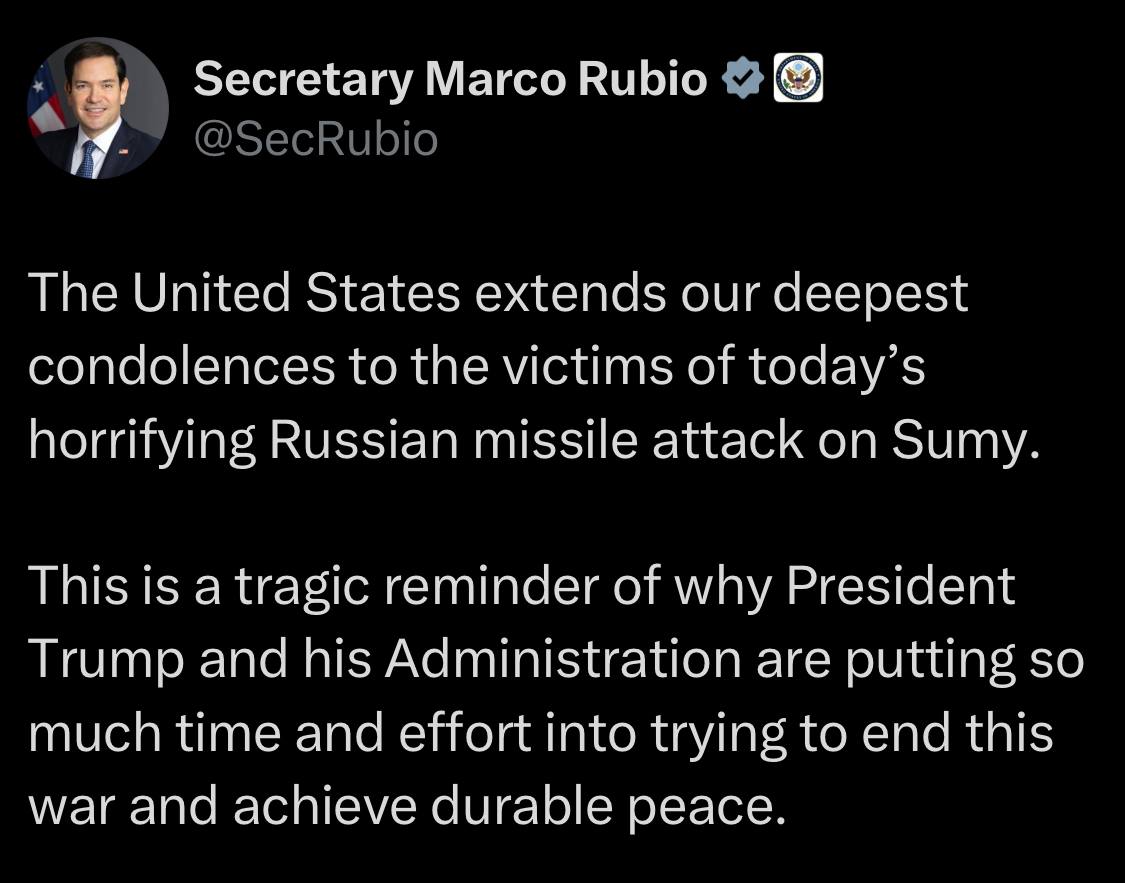The width and height of the screenshot is (1125, 883).
Task: Click the blue verified checkmark badge
Action: click(745, 80)
